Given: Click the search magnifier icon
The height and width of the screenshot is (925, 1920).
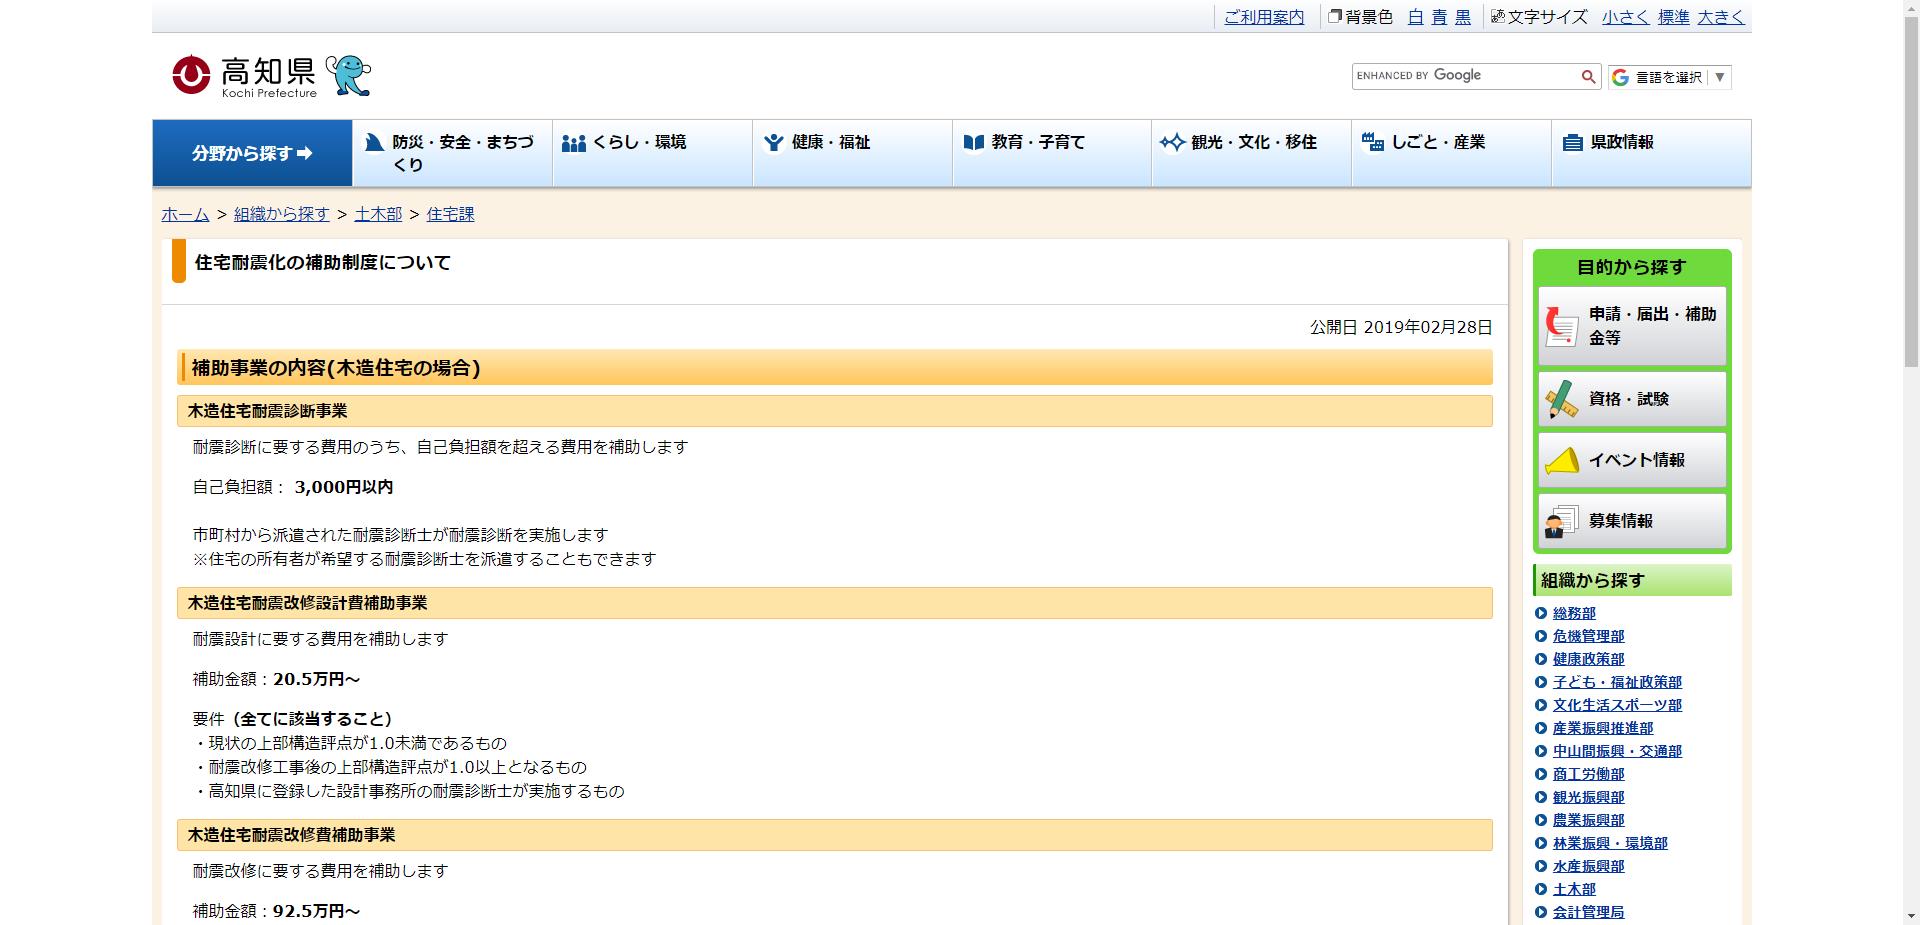Looking at the screenshot, I should pyautogui.click(x=1587, y=77).
